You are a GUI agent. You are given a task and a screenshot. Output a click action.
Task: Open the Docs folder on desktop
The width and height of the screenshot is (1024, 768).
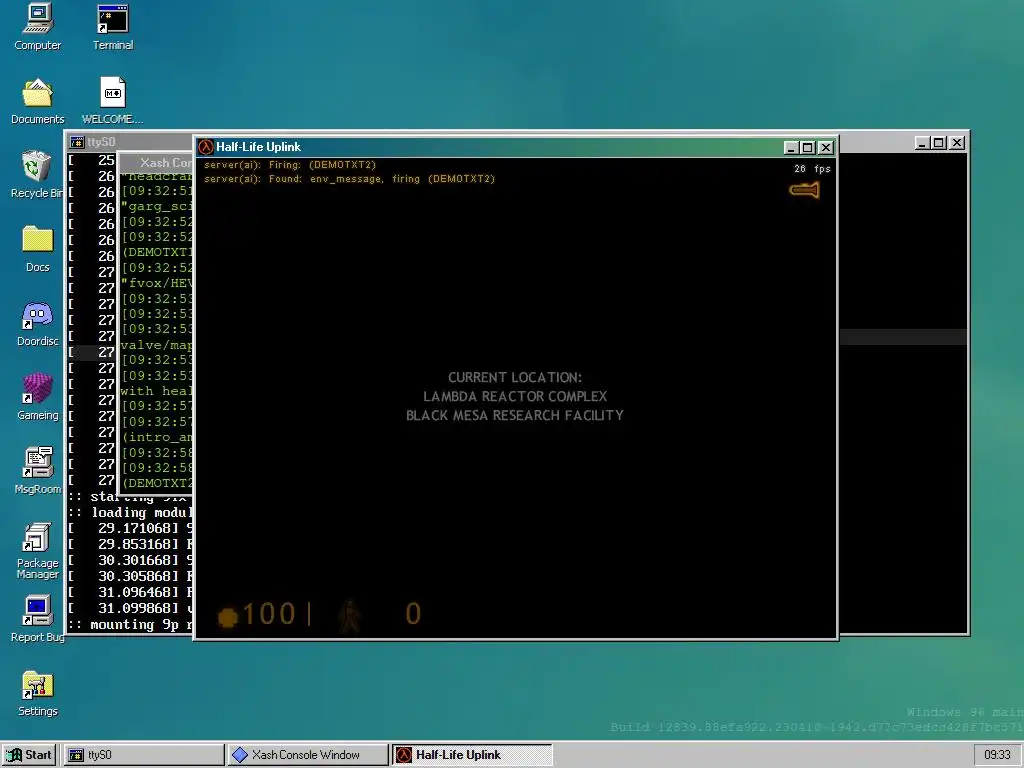coord(37,249)
